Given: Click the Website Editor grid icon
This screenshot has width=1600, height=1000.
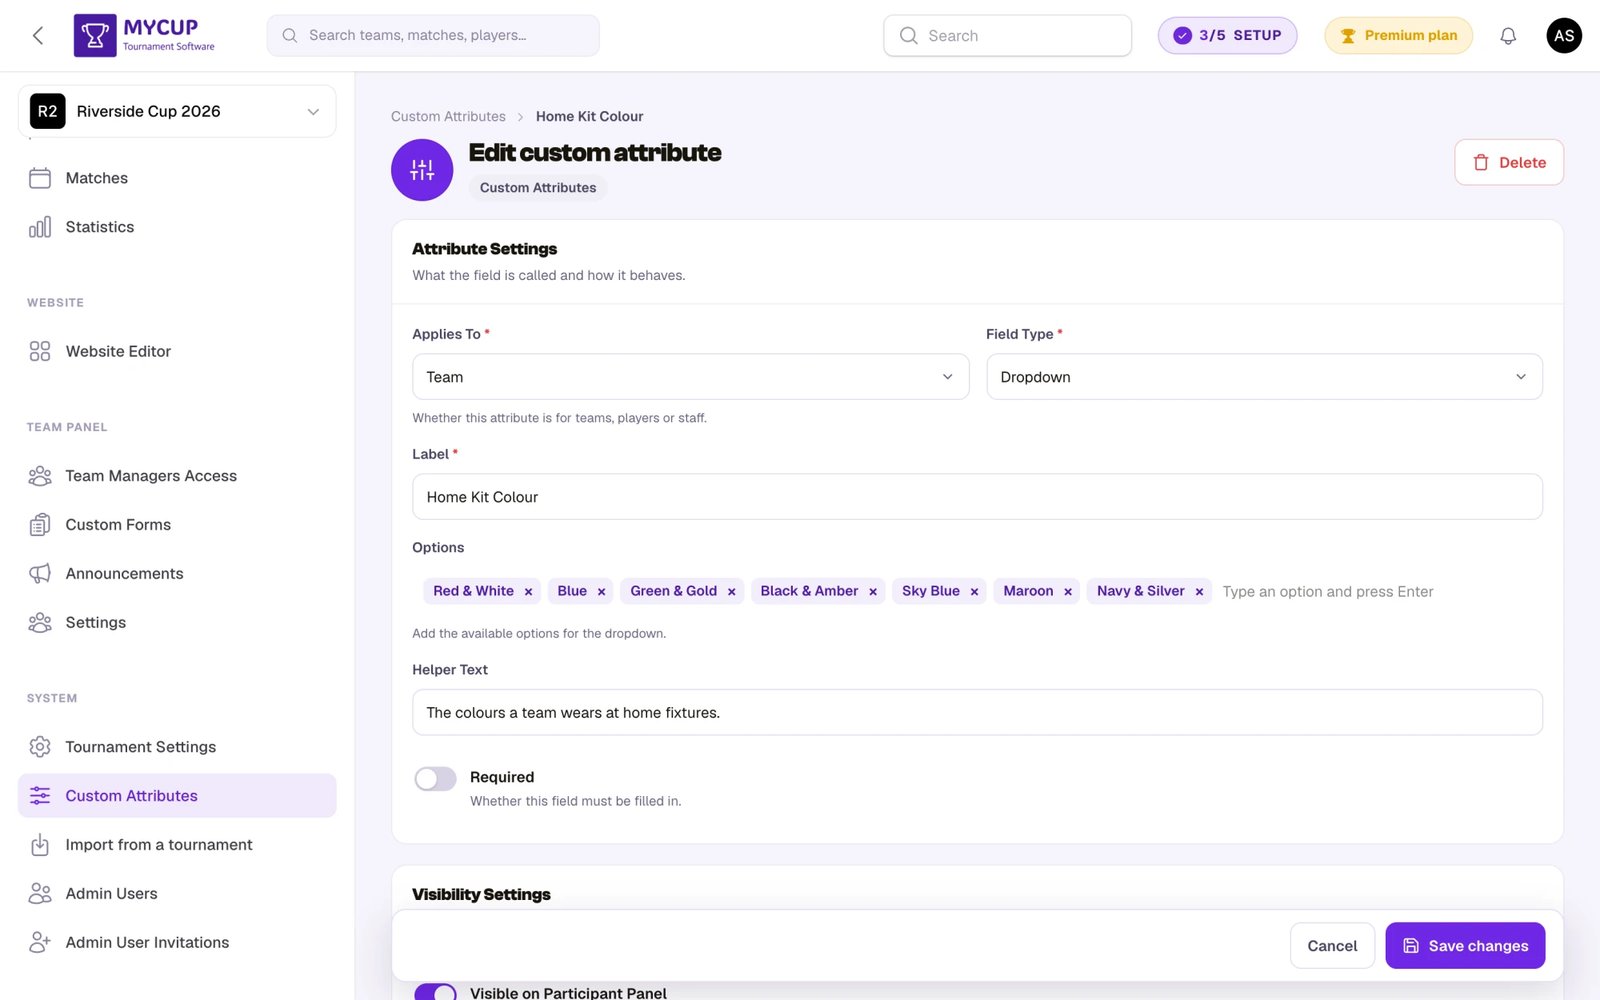Looking at the screenshot, I should [x=40, y=351].
